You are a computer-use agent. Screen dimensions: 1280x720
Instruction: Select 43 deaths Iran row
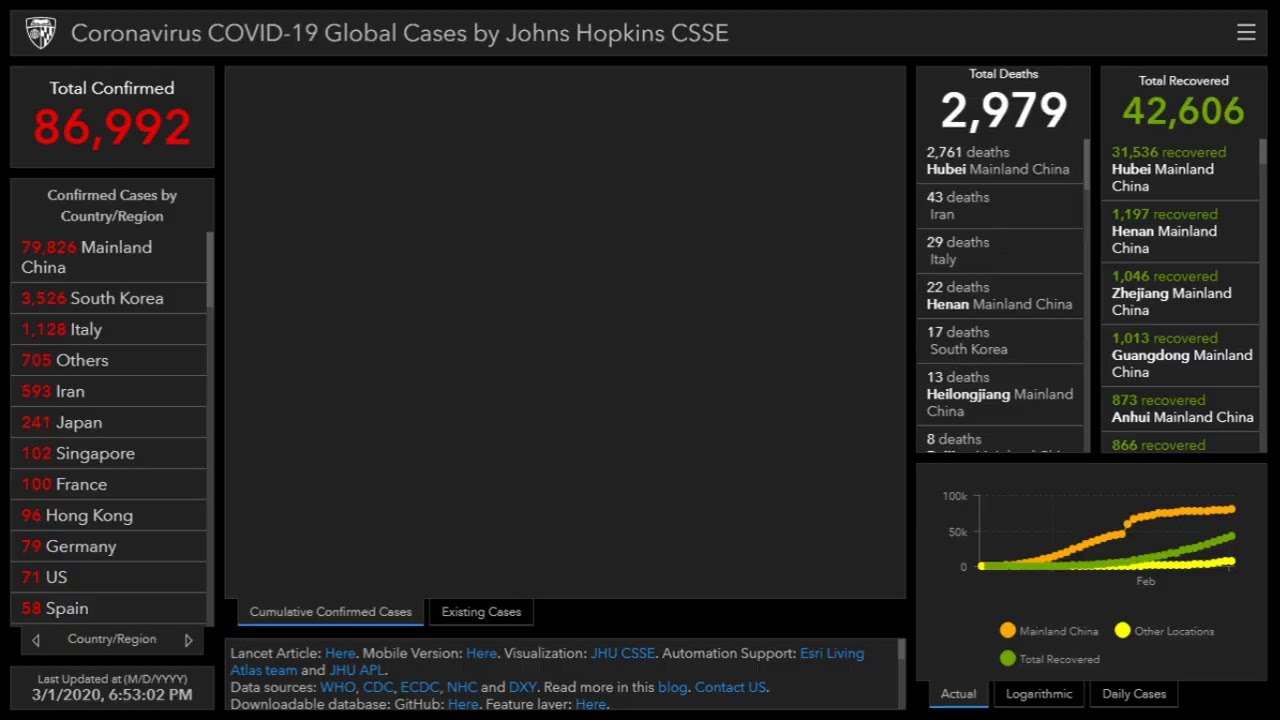[1000, 206]
